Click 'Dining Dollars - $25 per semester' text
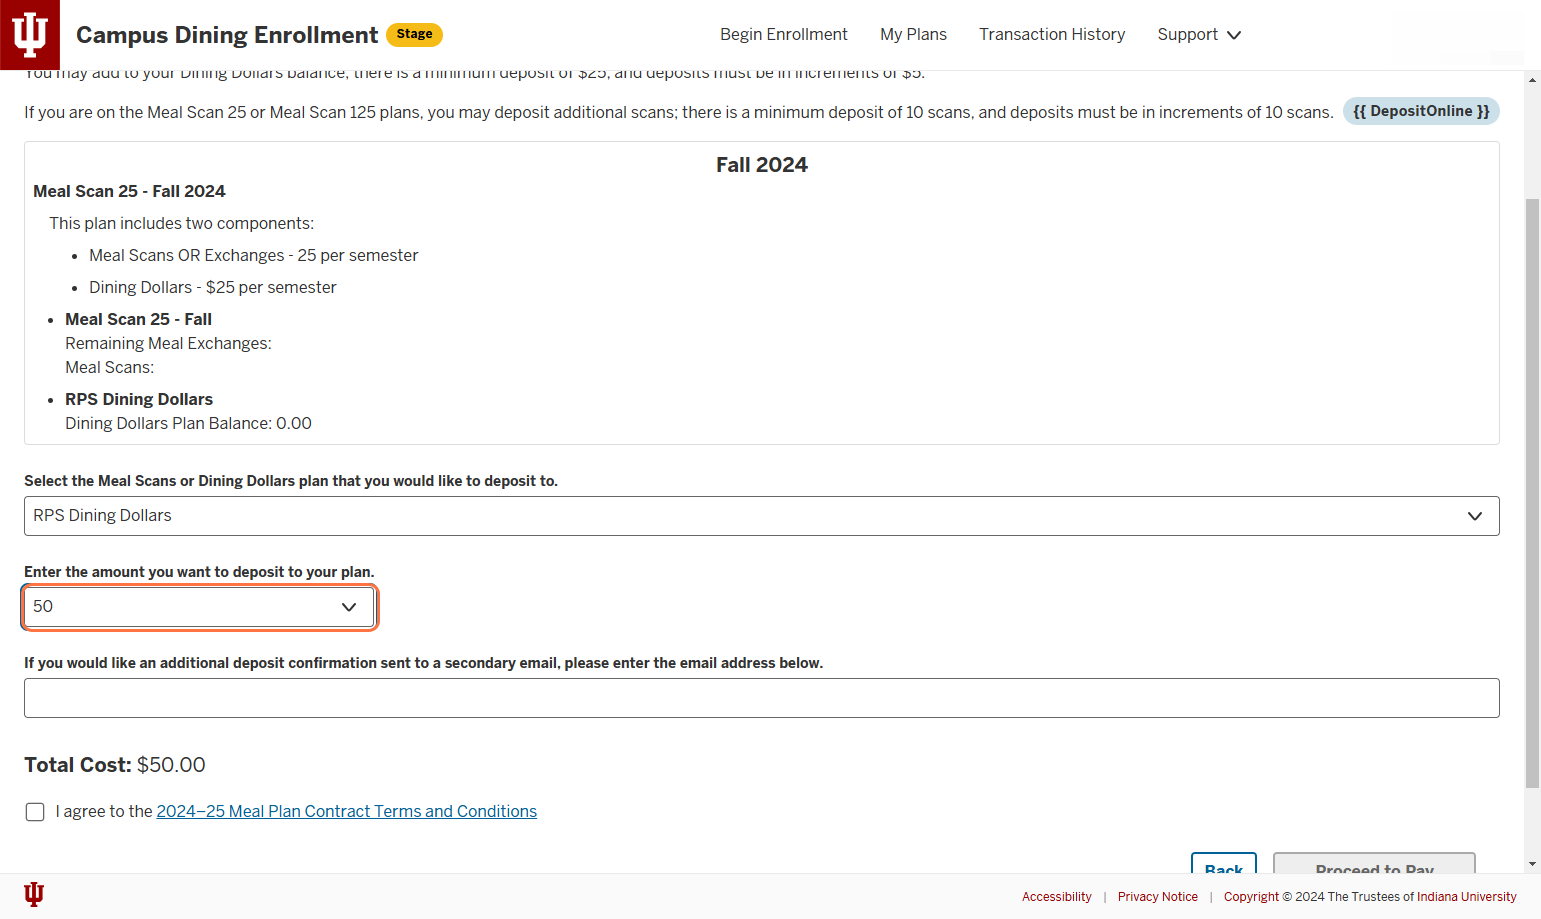Image resolution: width=1541 pixels, height=919 pixels. 212,287
